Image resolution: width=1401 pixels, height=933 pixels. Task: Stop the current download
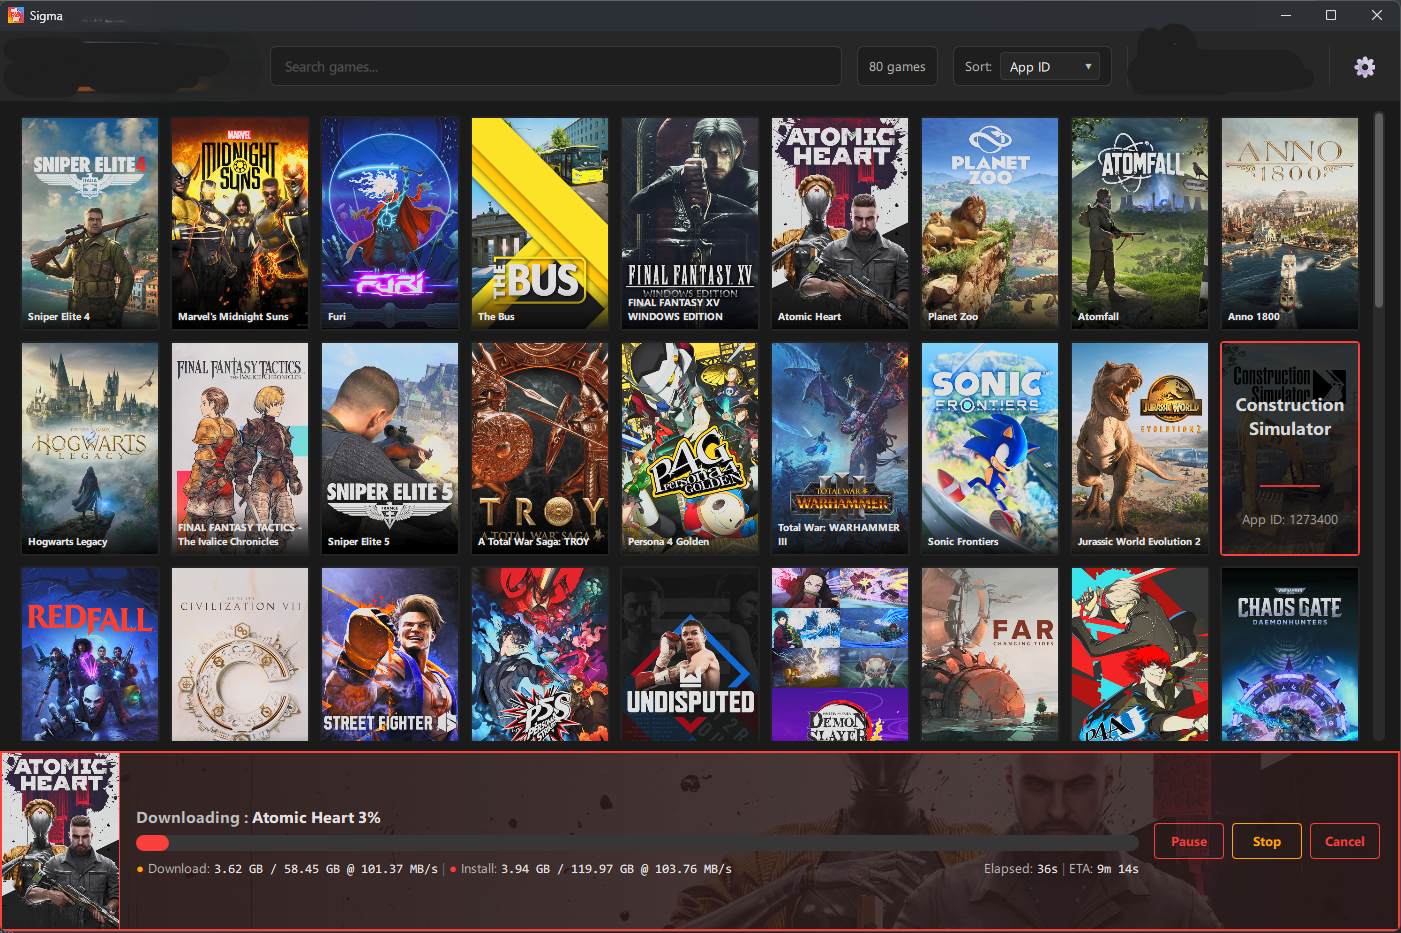pos(1266,841)
